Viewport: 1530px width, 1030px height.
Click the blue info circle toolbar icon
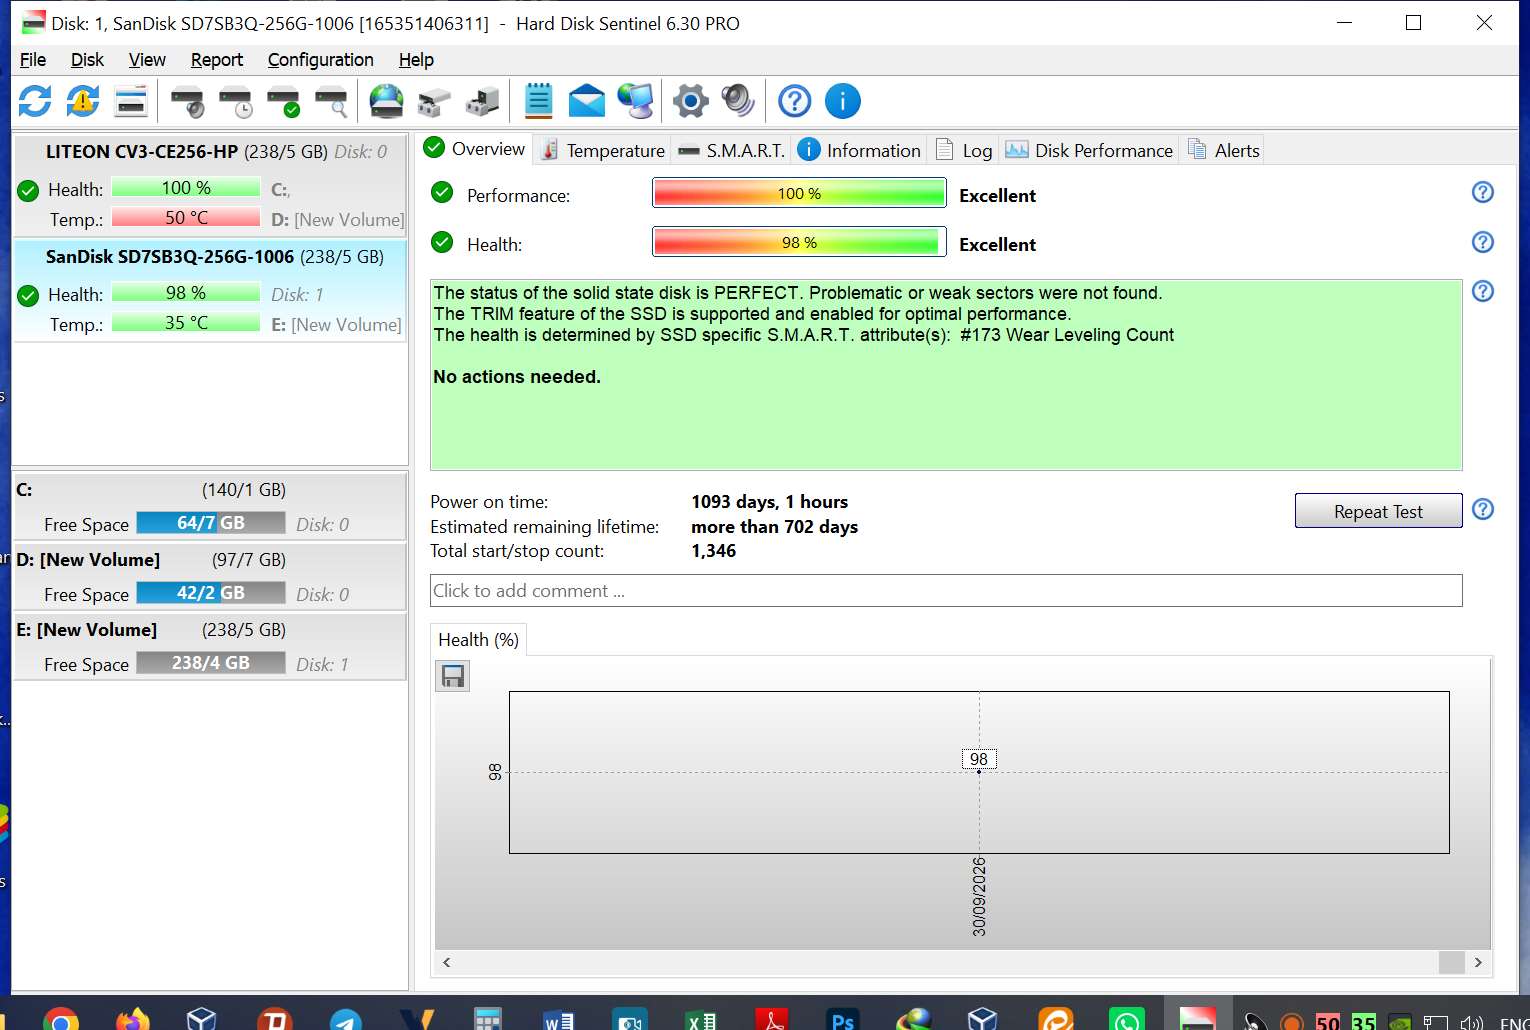coord(843,101)
